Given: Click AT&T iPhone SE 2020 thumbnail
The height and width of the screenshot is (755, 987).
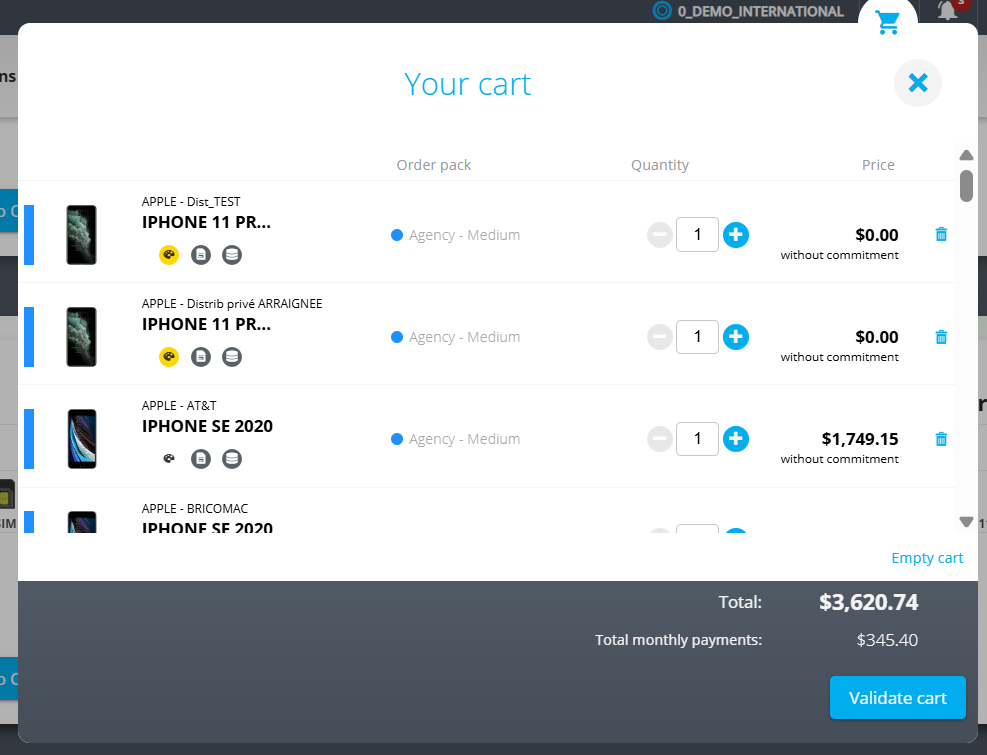Looking at the screenshot, I should point(82,439).
